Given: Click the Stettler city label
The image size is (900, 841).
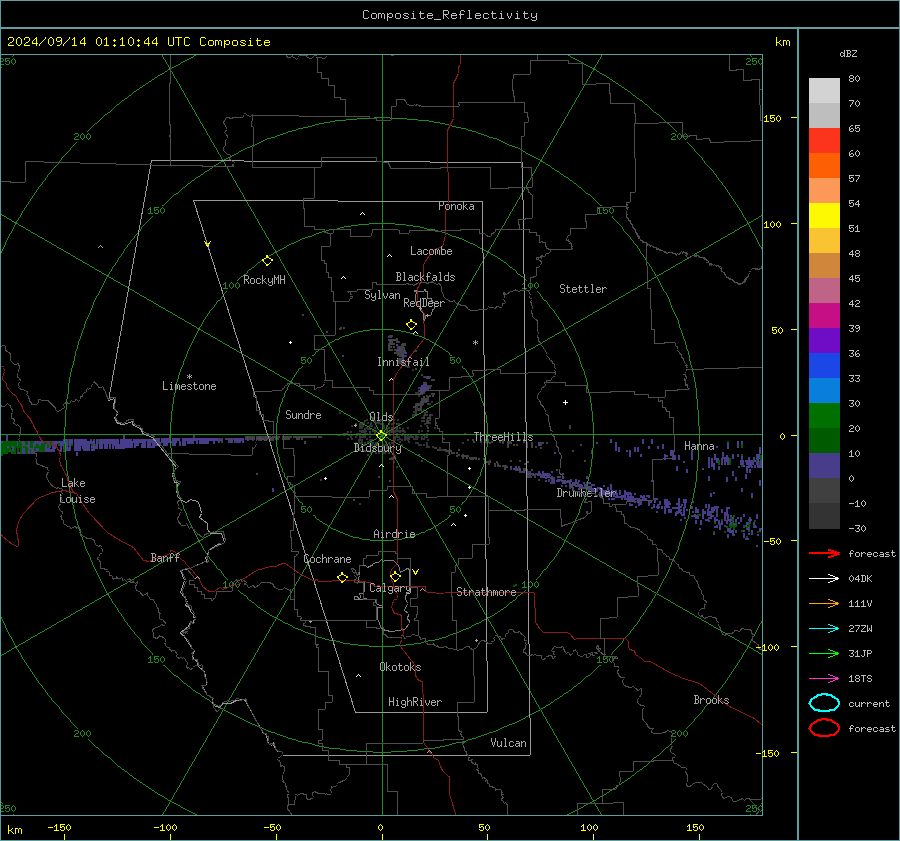Looking at the screenshot, I should [x=583, y=289].
